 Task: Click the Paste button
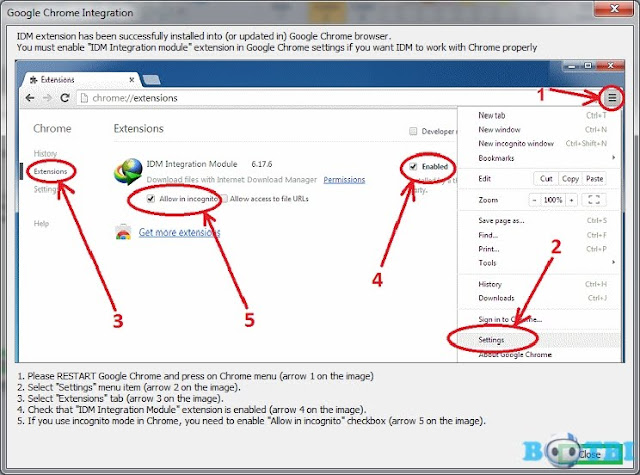(594, 179)
